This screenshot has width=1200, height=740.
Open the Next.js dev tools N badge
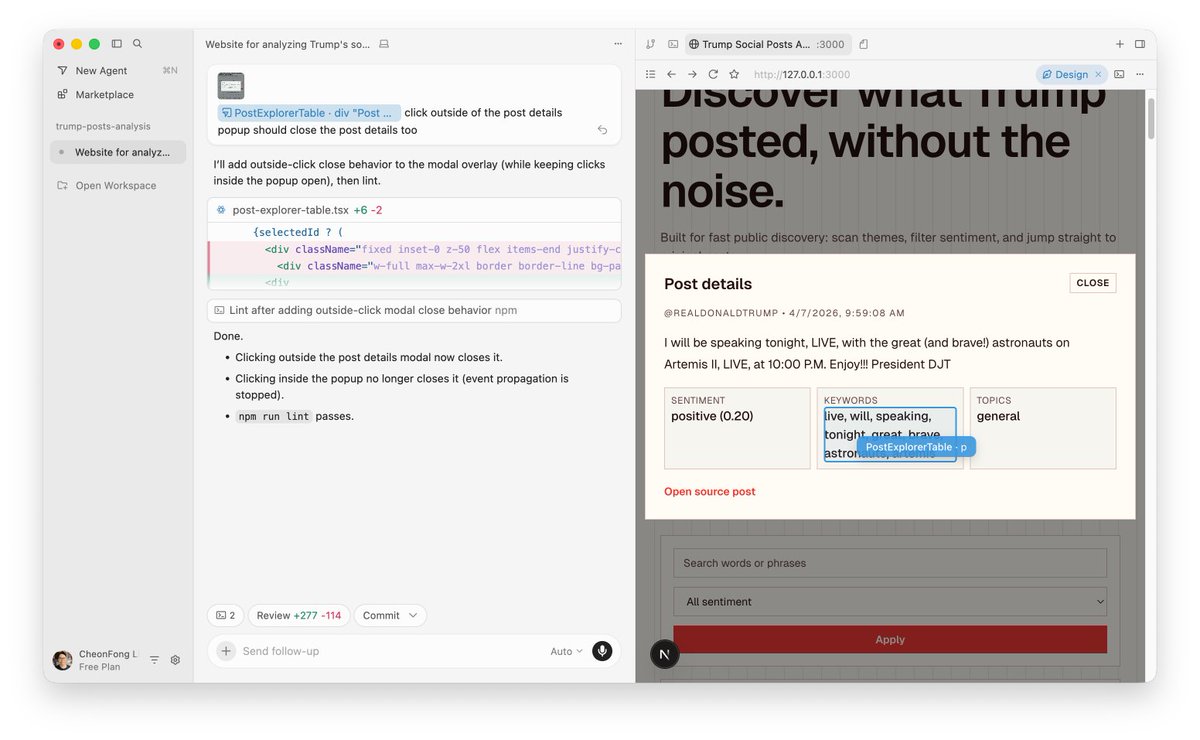coord(665,655)
